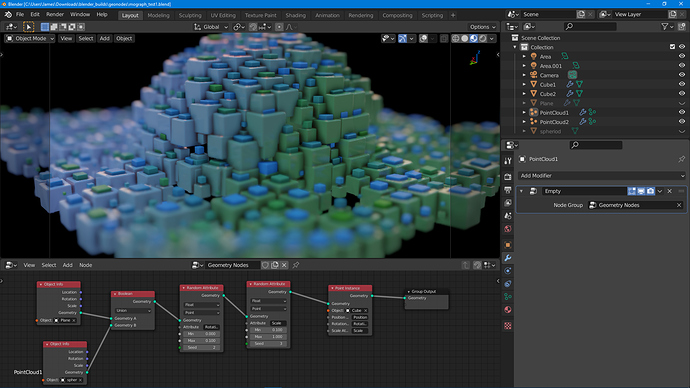Adjust Max 1.000 slider in Random Attribute node
The height and width of the screenshot is (388, 690).
[x=268, y=337]
